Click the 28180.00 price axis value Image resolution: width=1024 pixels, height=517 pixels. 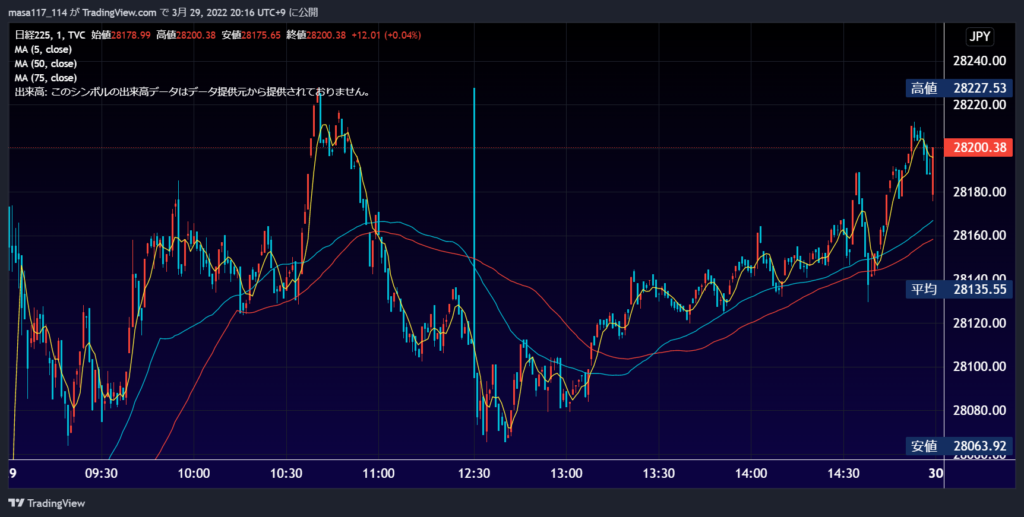[x=980, y=192]
